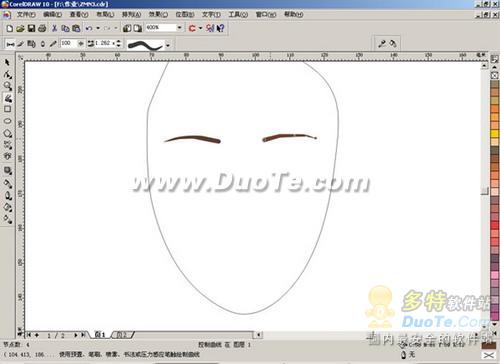The height and width of the screenshot is (364, 500).
Task: Open the zoom level 400% dropdown
Action: pos(180,28)
